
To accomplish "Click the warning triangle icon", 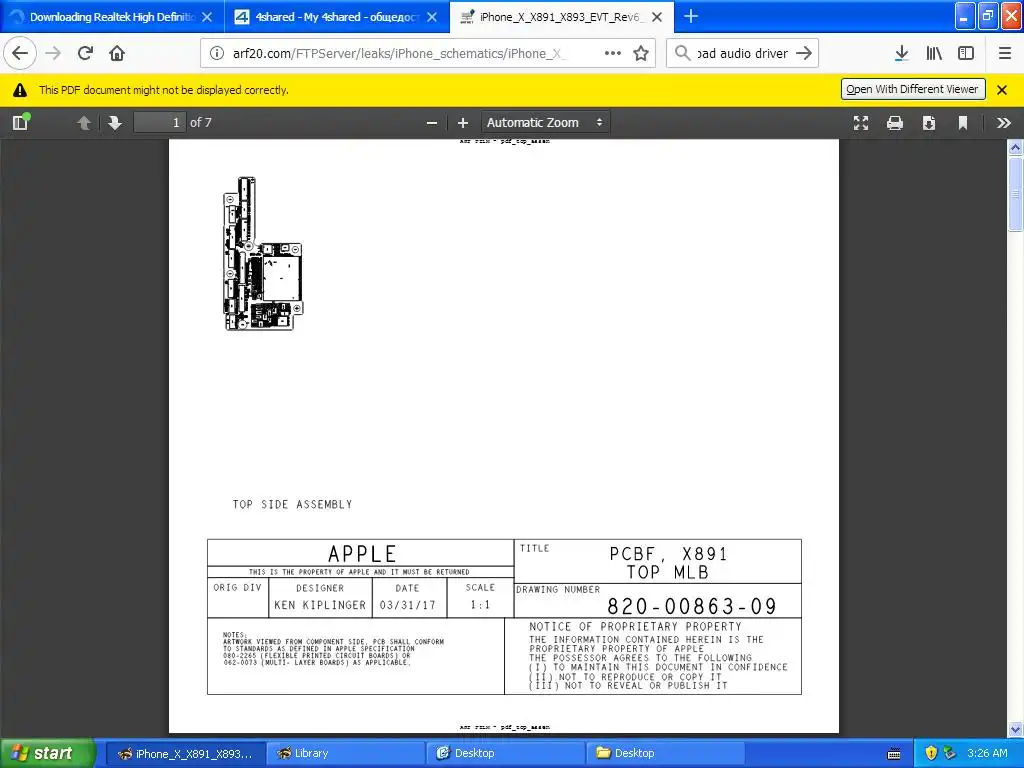I will (20, 90).
